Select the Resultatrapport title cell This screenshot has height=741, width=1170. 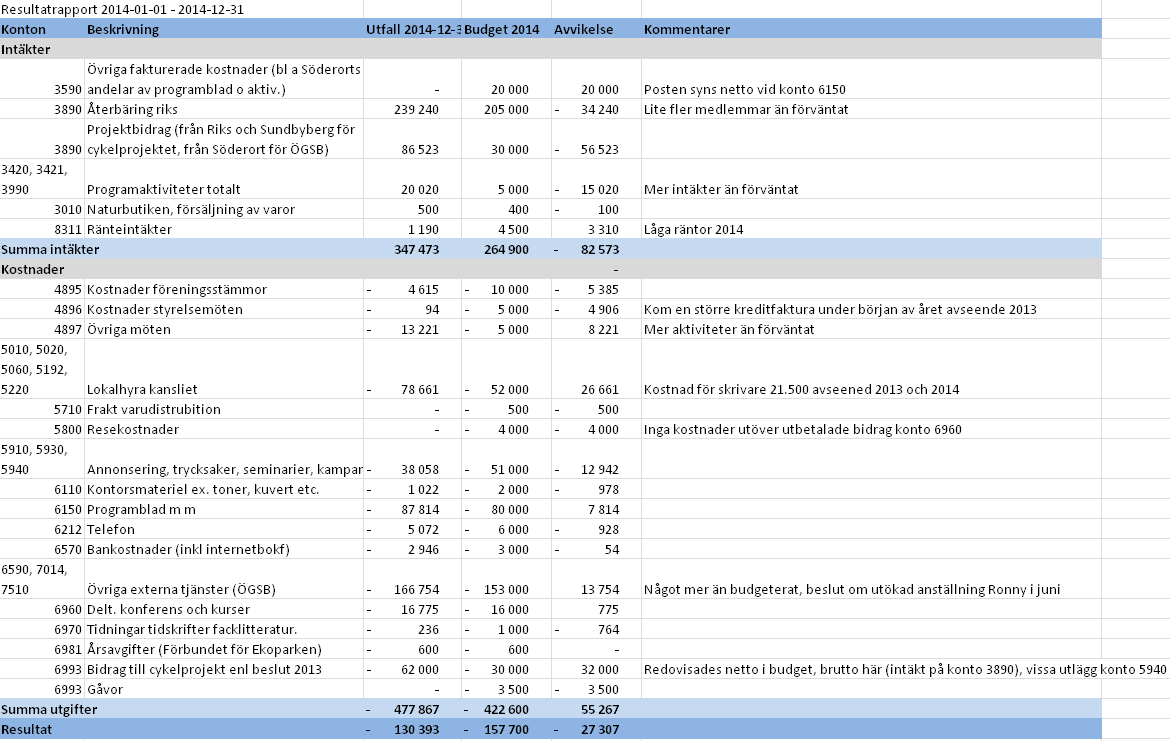pyautogui.click(x=122, y=10)
